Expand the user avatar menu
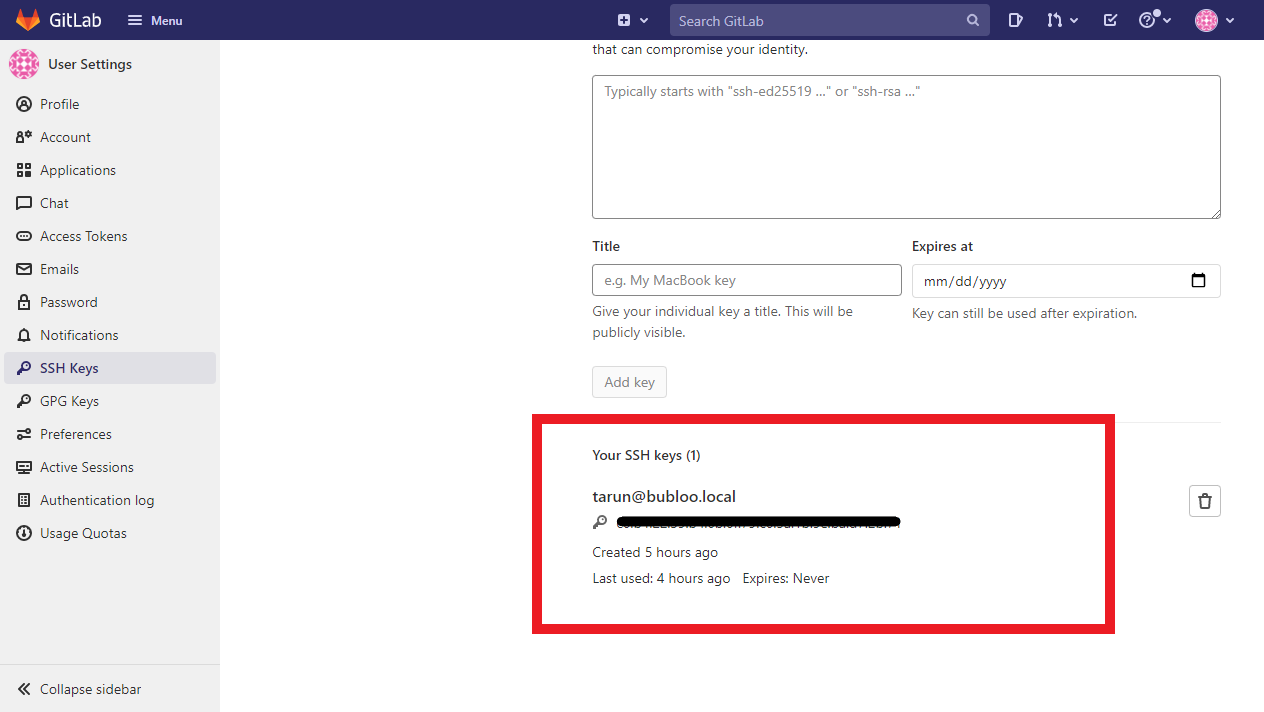 [1214, 20]
